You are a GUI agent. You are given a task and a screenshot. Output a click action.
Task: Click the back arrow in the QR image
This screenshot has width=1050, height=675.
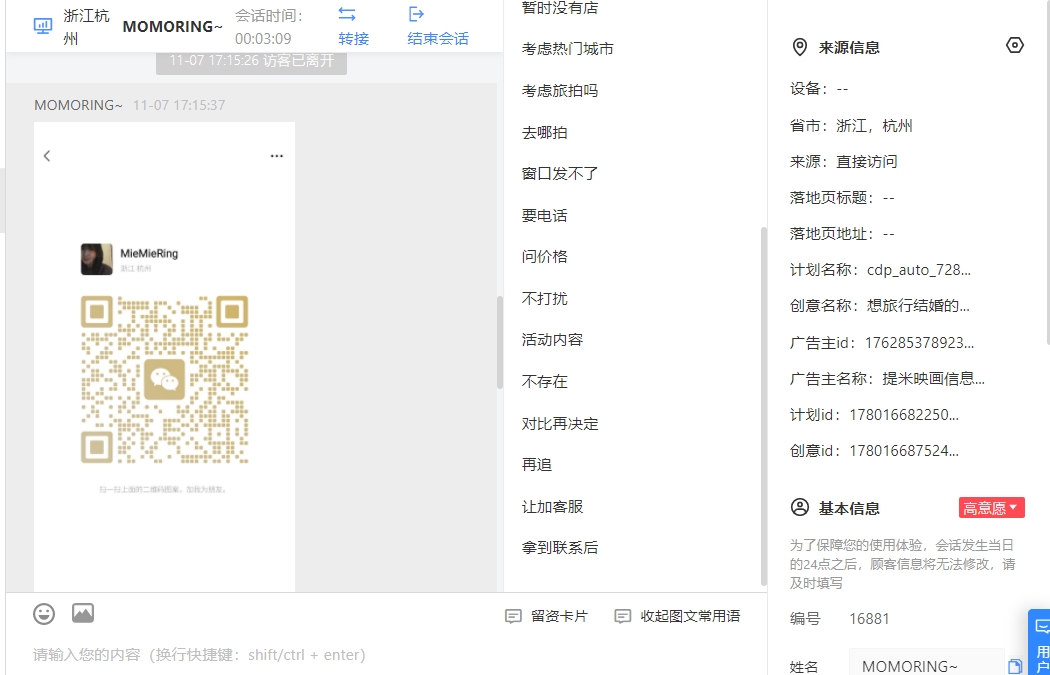(x=47, y=156)
